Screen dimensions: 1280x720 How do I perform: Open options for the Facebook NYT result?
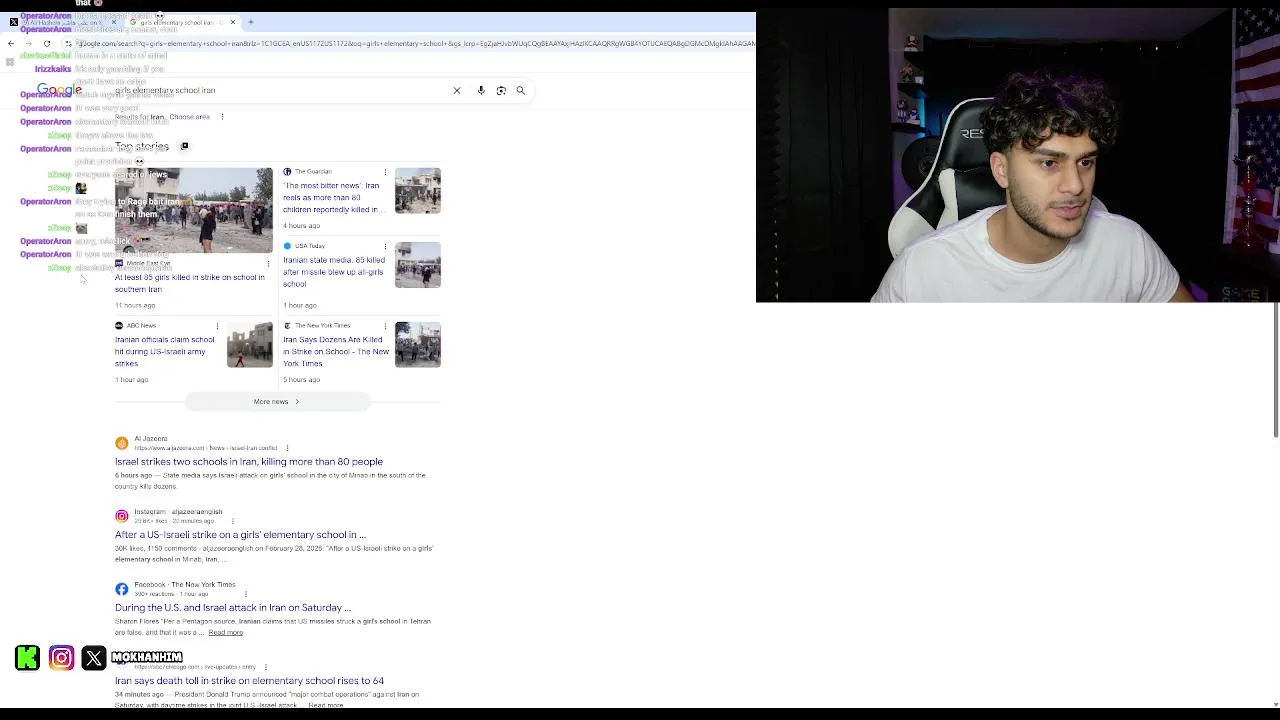coord(246,594)
